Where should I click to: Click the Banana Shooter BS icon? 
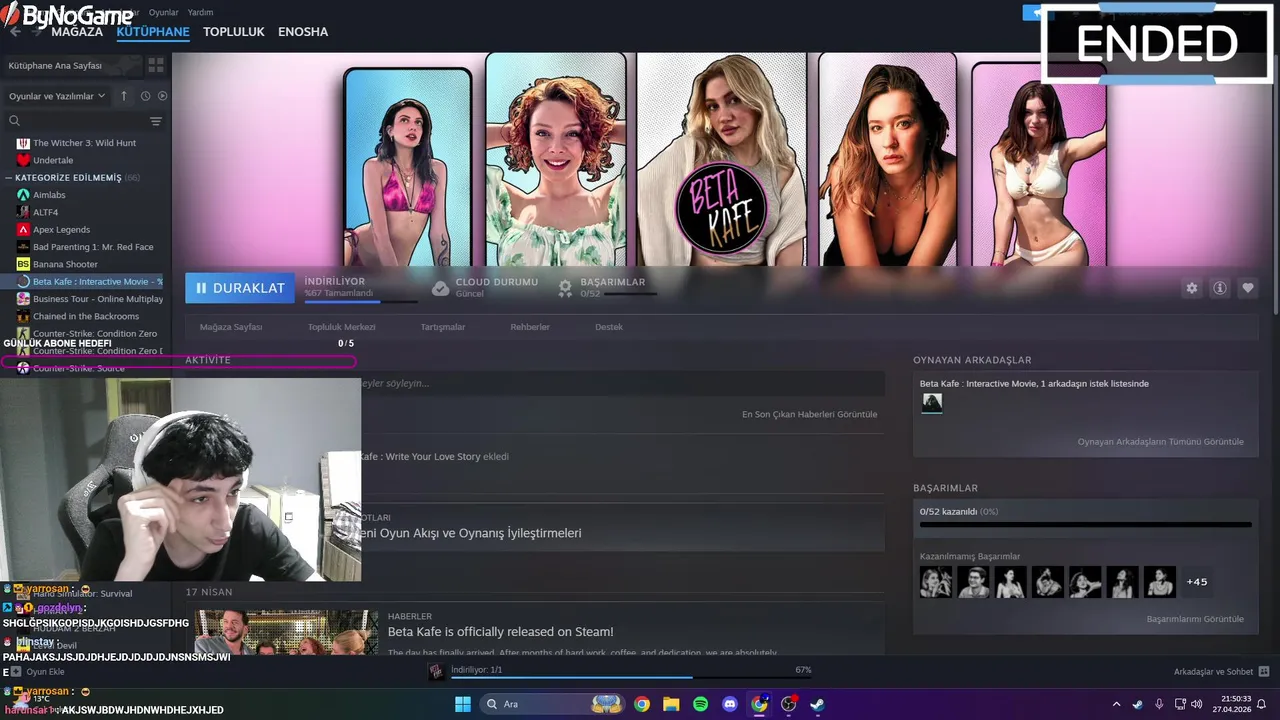click(23, 264)
